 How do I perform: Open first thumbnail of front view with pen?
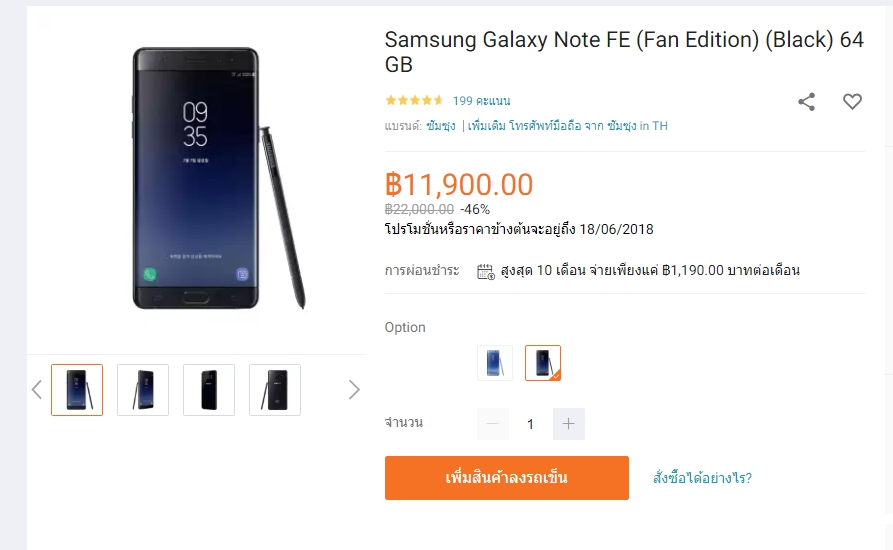[77, 390]
